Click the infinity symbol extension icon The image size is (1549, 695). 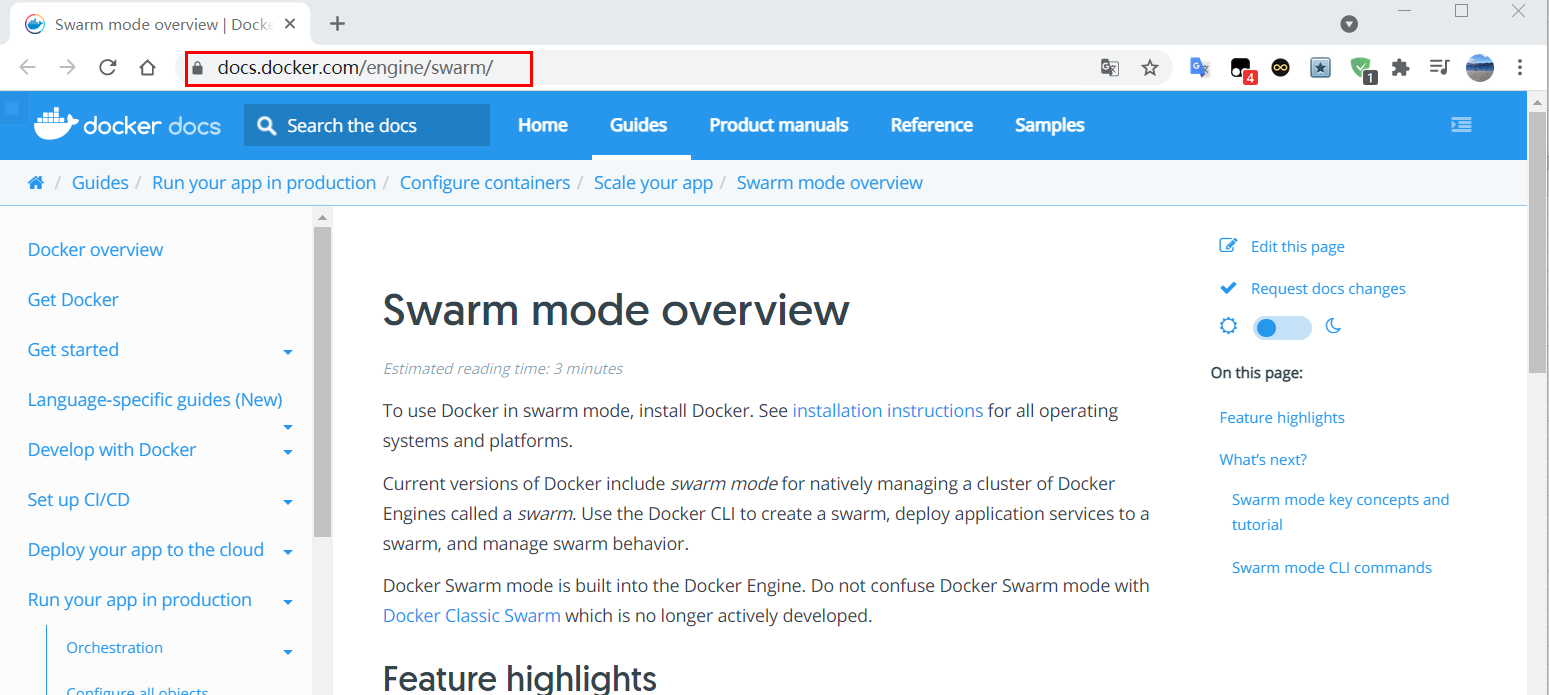1280,67
